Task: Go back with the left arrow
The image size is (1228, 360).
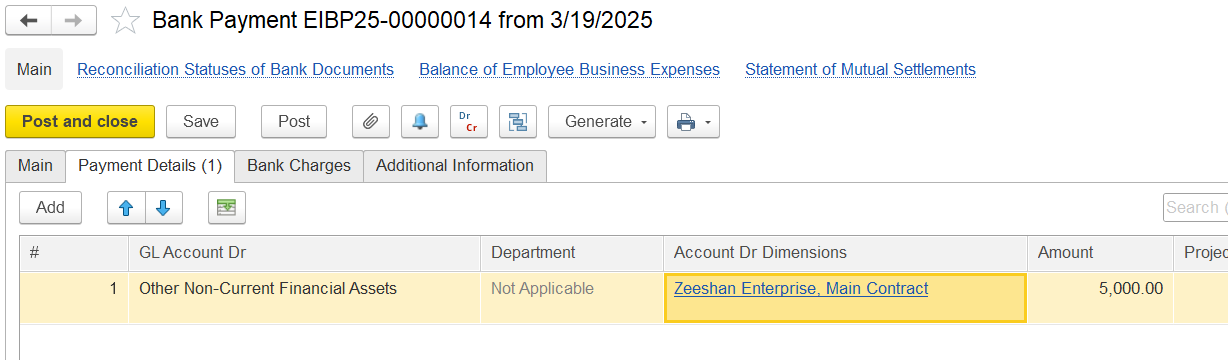Action: (28, 20)
